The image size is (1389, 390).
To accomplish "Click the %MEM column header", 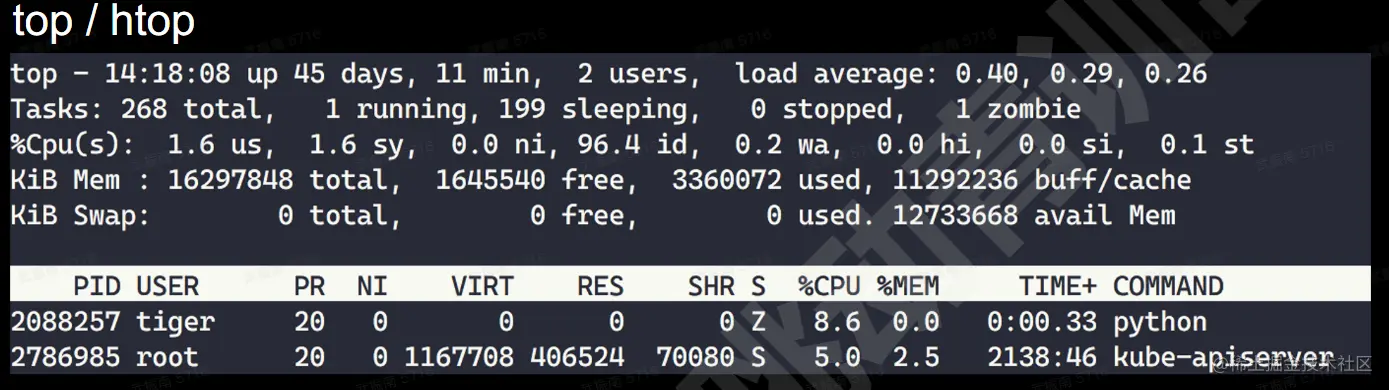I will coord(908,287).
